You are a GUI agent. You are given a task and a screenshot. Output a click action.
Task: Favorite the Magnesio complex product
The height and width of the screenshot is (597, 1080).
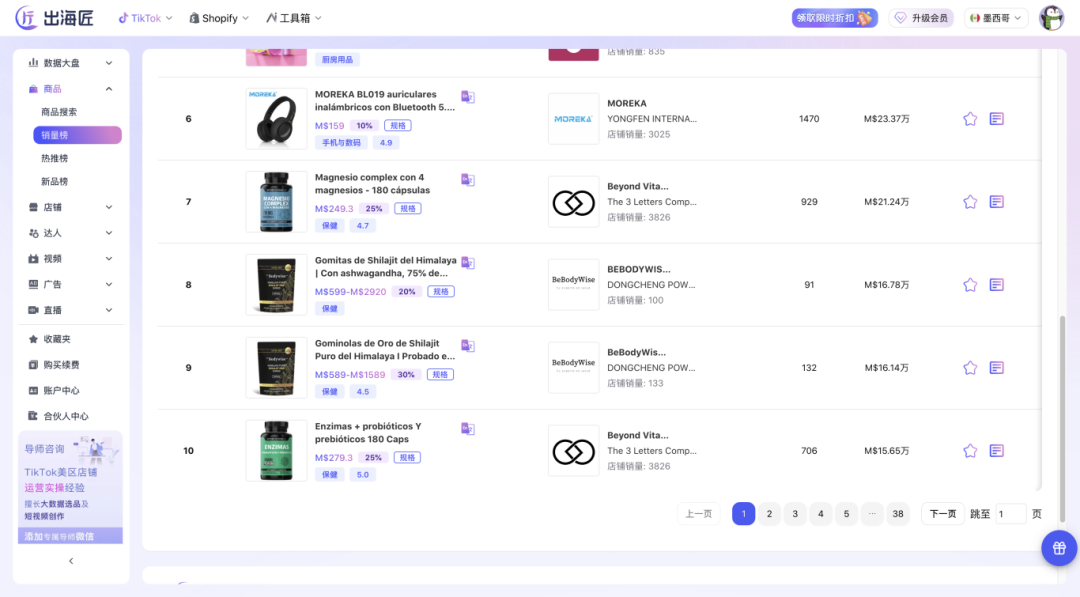970,202
